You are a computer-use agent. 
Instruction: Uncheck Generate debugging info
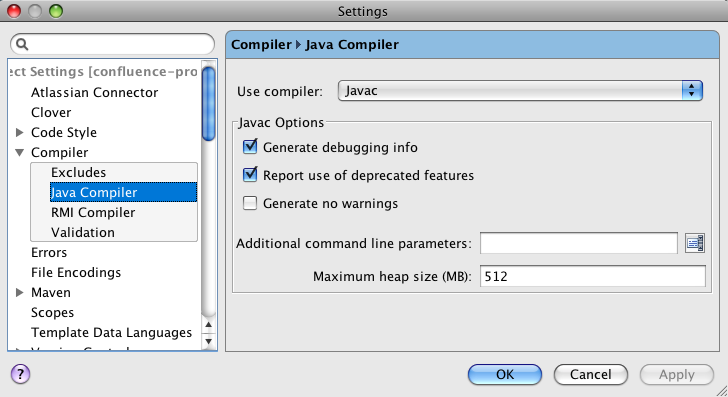250,147
